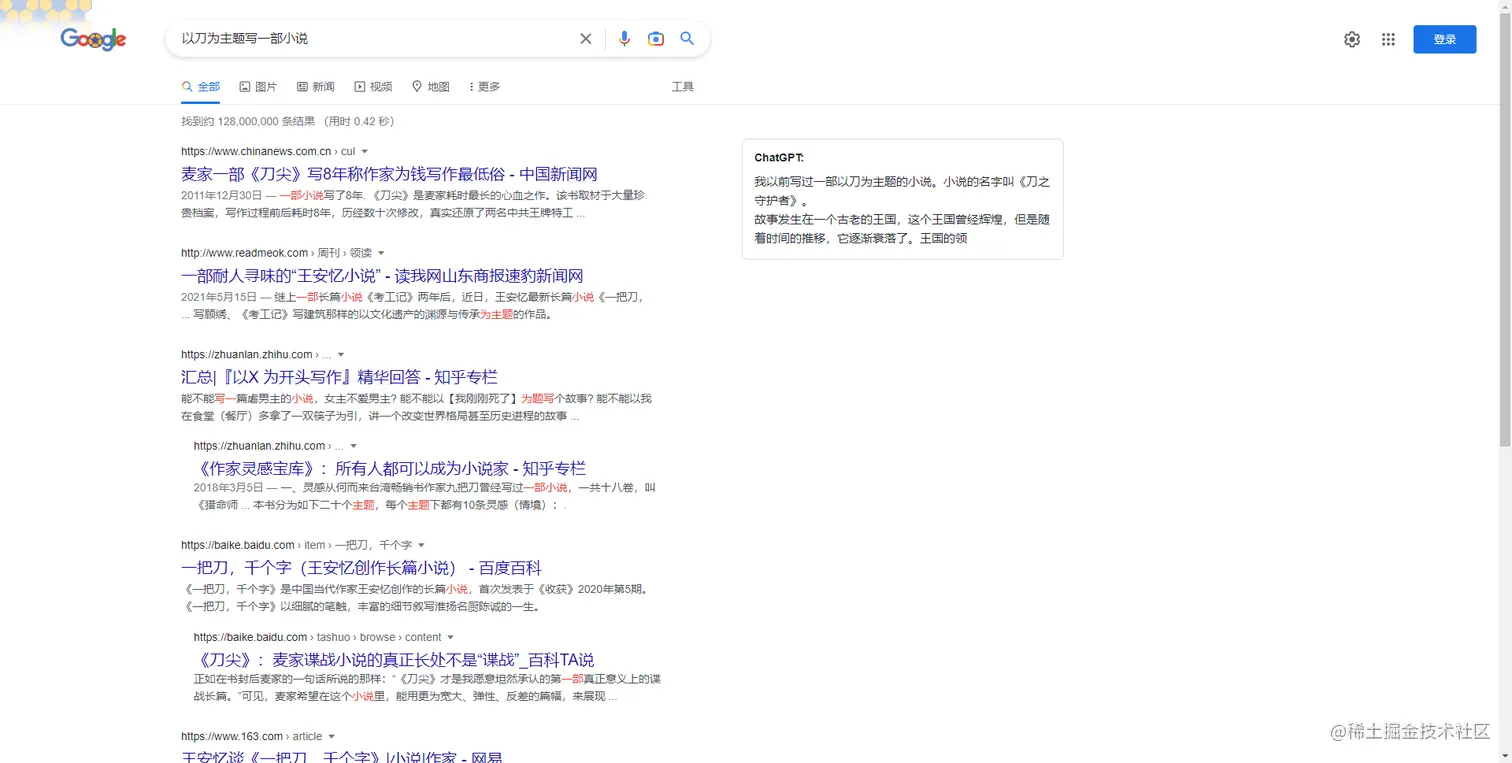Click the Google logo
The image size is (1512, 763).
point(93,39)
